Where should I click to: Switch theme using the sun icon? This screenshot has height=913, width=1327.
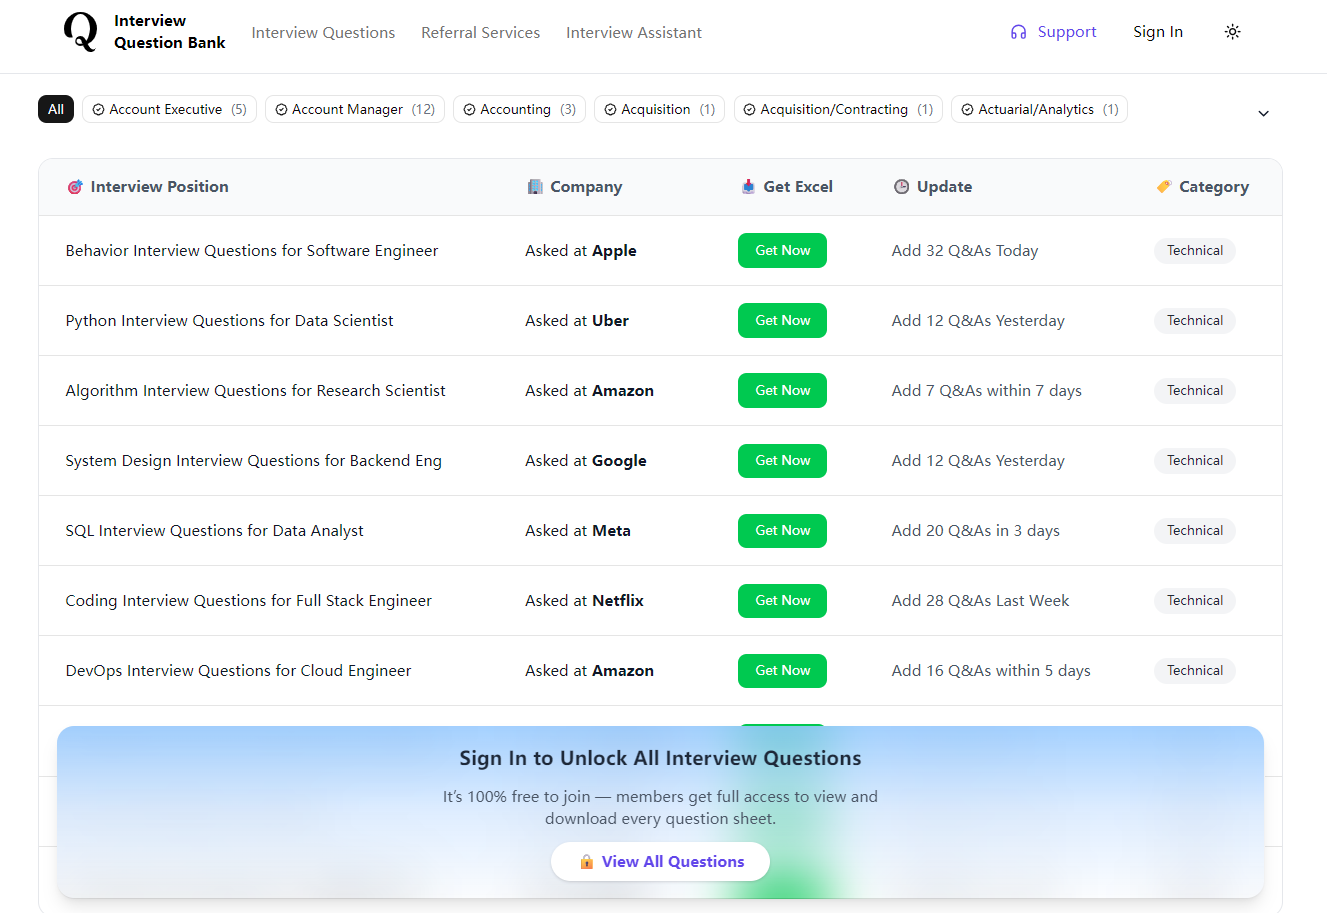click(x=1232, y=32)
